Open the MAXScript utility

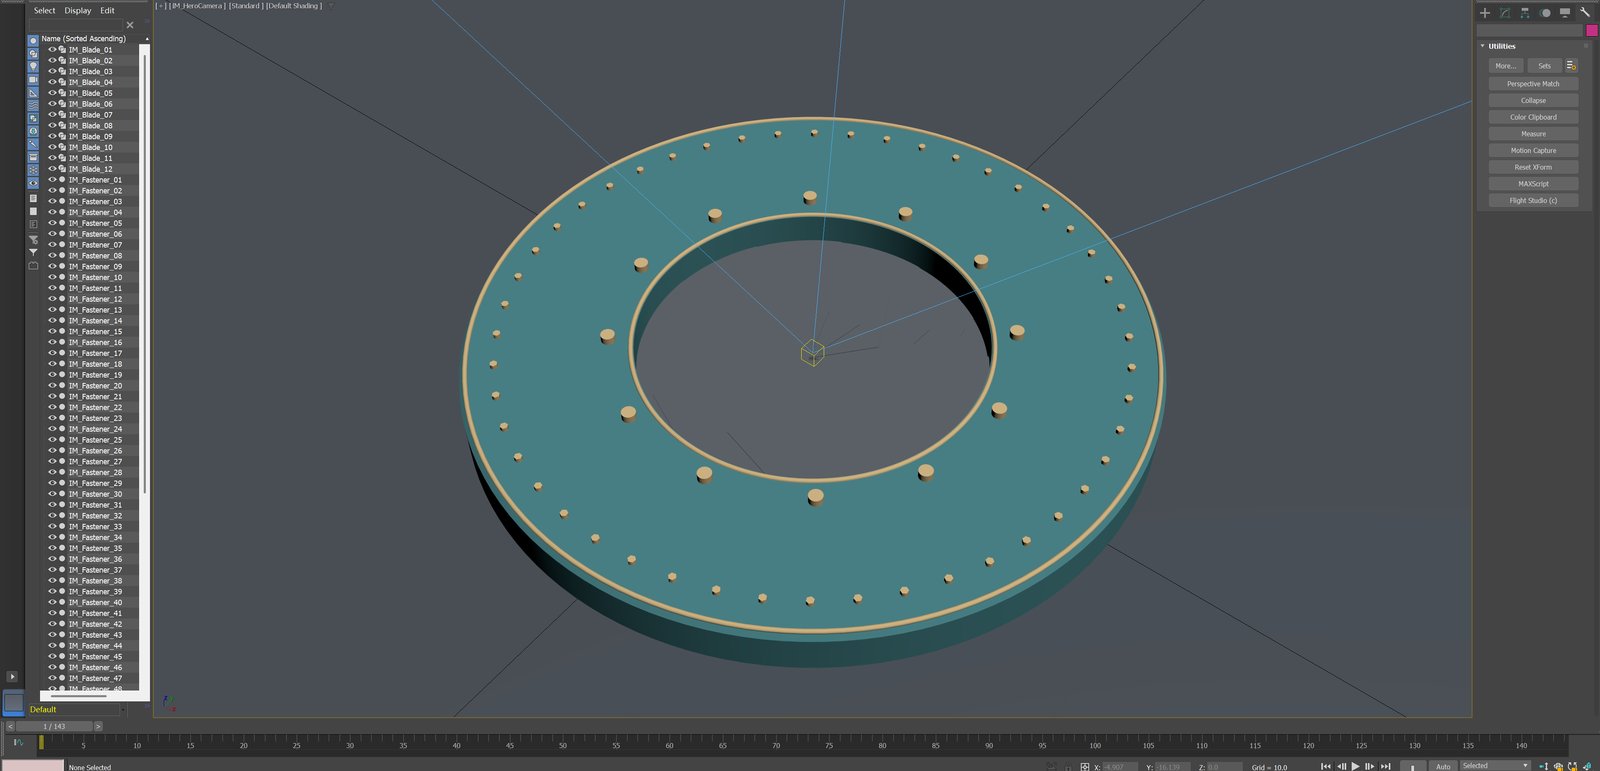pyautogui.click(x=1533, y=184)
